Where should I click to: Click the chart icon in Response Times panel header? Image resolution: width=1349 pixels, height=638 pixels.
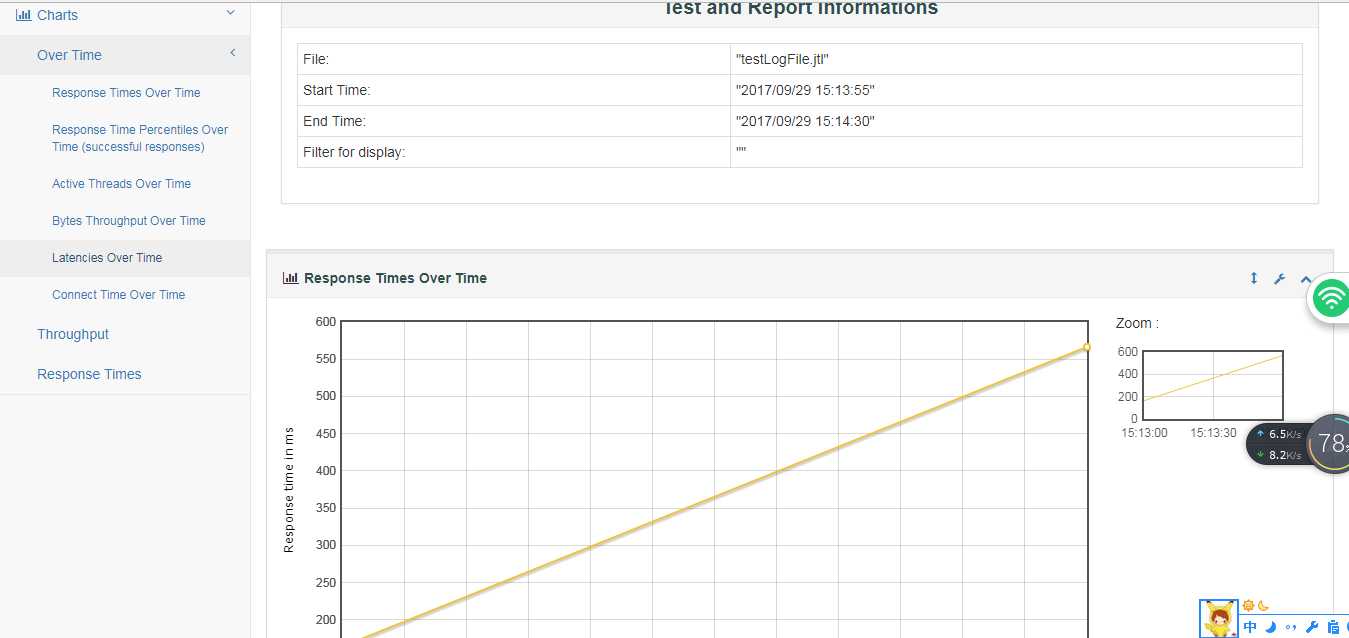point(291,278)
